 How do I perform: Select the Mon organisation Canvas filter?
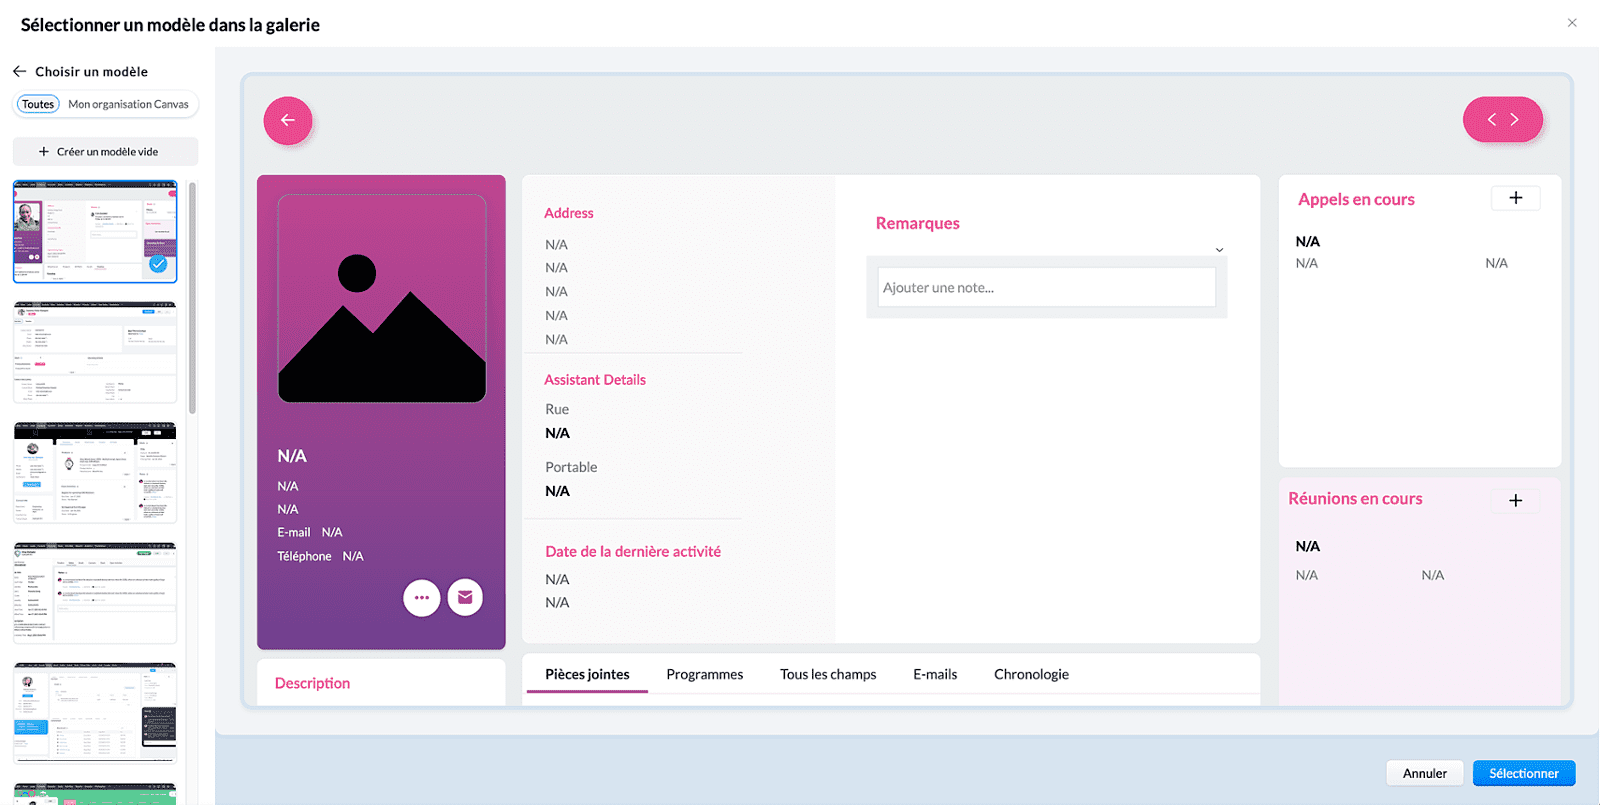point(128,104)
